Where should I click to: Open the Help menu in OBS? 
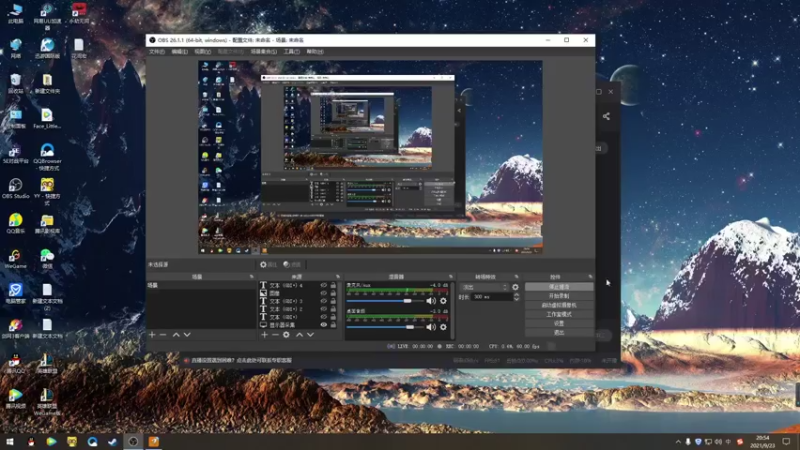tap(315, 52)
